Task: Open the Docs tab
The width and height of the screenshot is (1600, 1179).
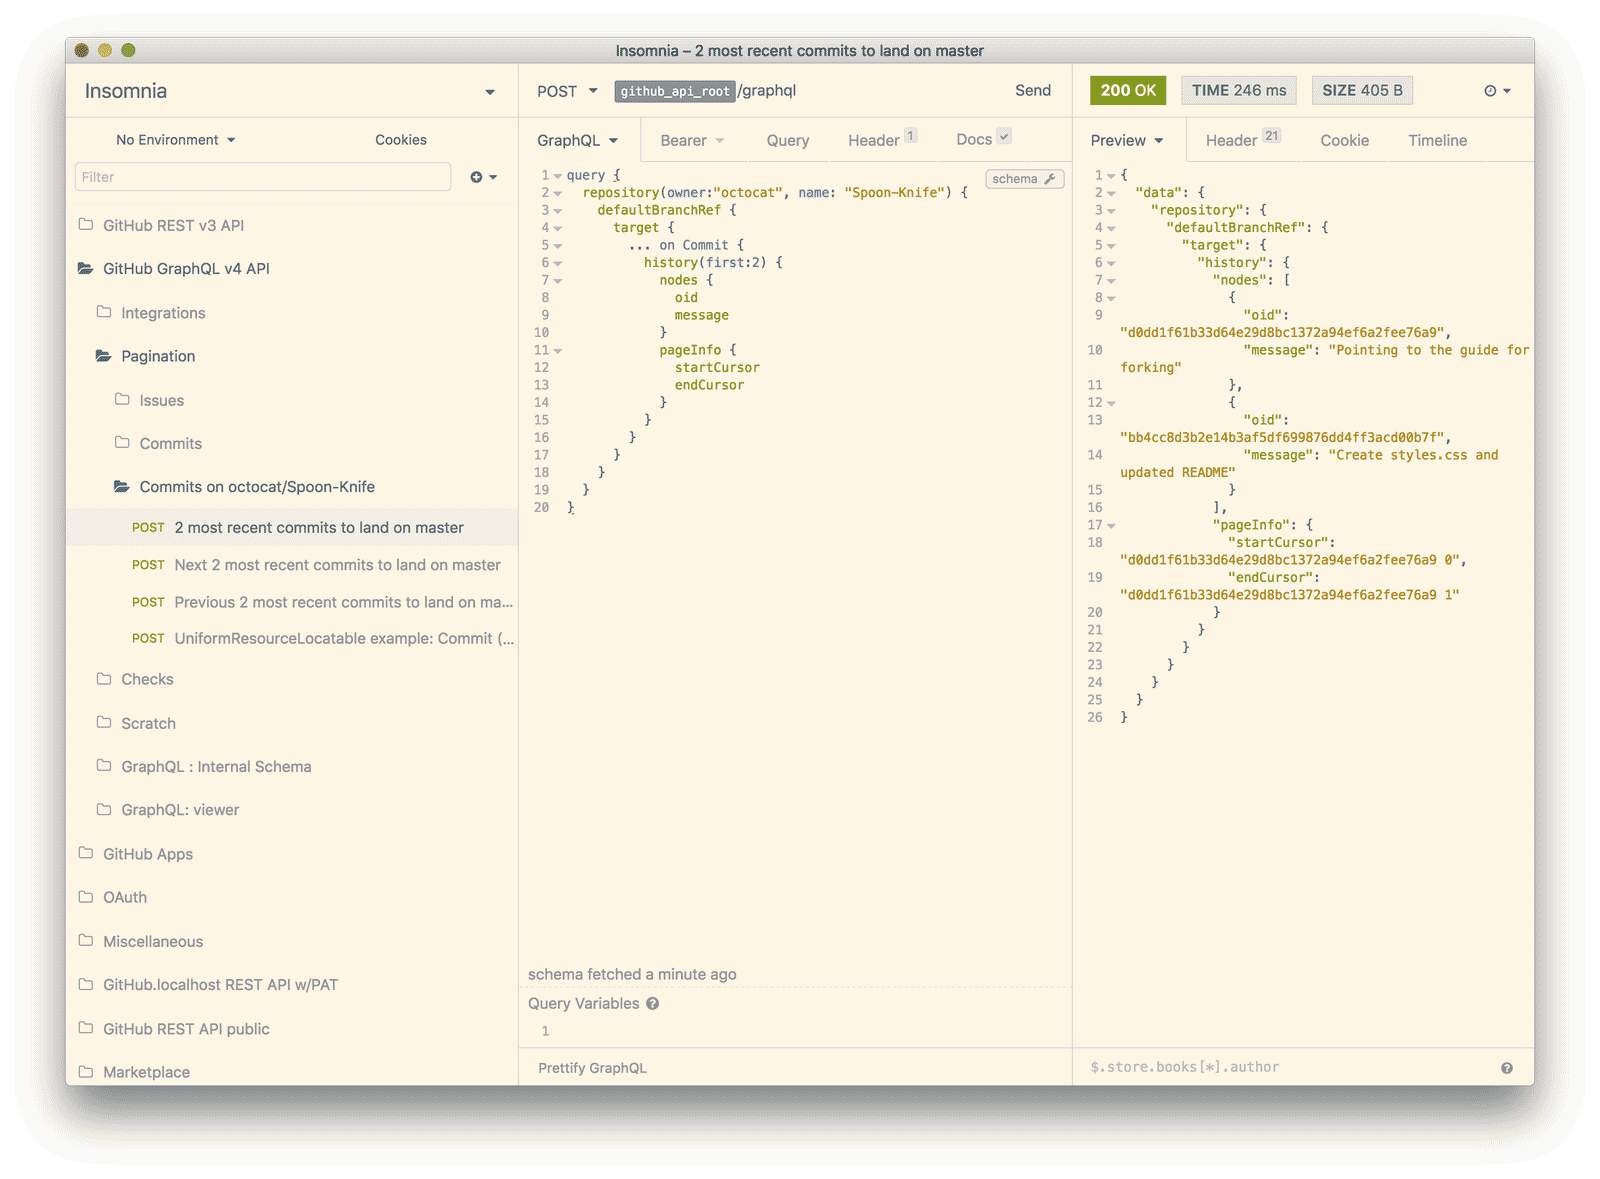Action: (983, 140)
